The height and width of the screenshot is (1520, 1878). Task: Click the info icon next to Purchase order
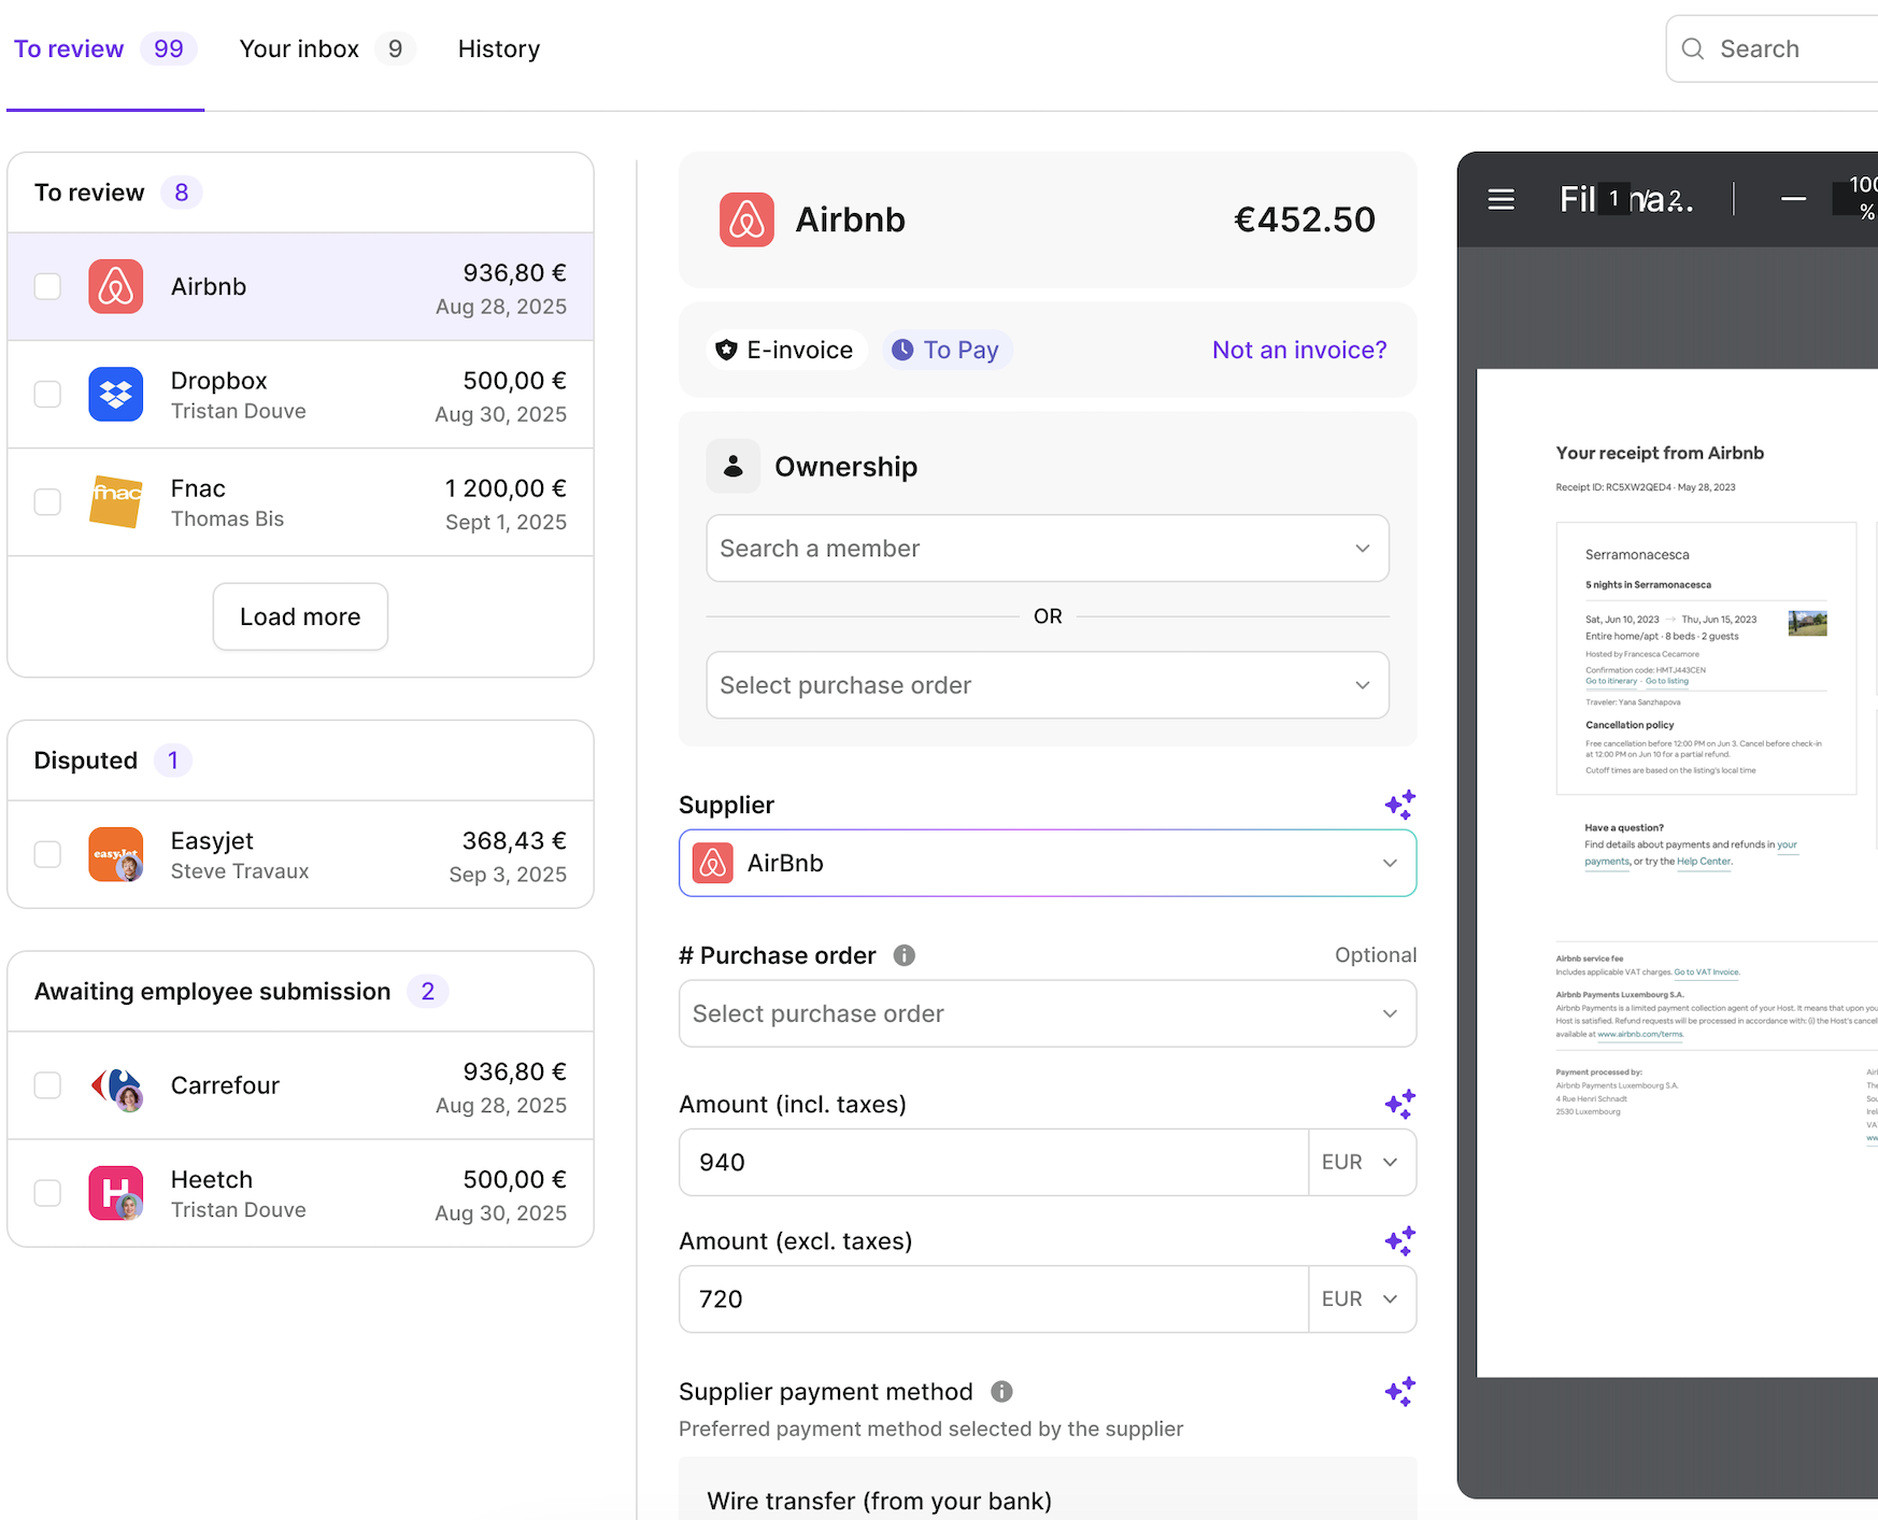click(x=904, y=955)
